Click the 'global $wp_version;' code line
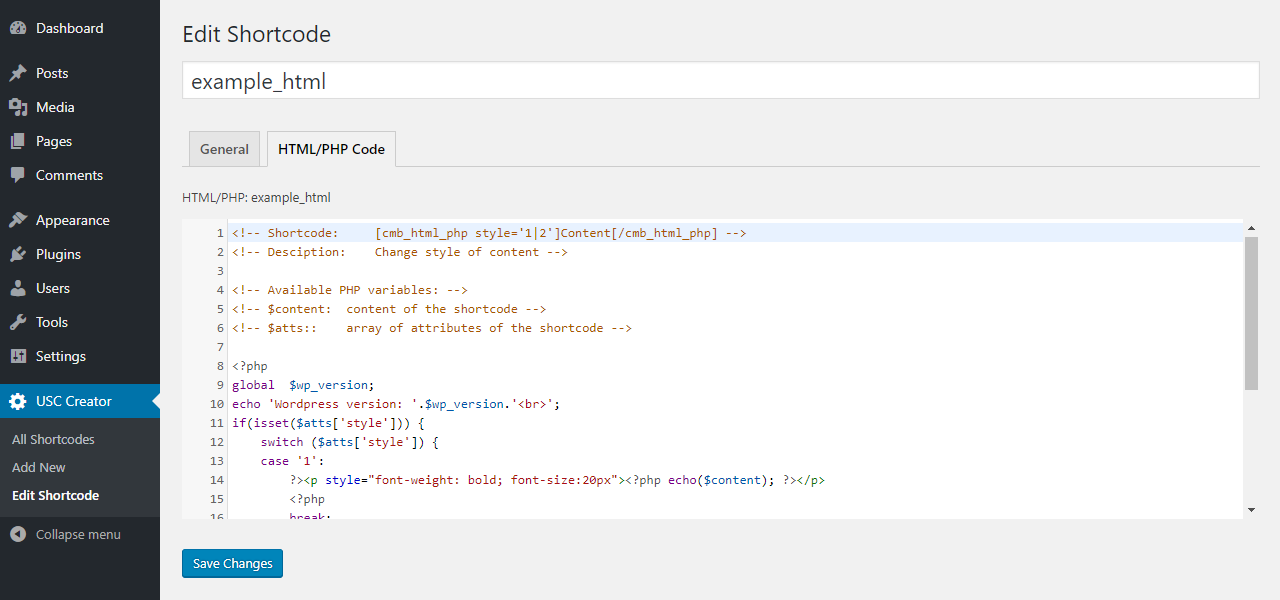This screenshot has height=600, width=1280. click(303, 385)
